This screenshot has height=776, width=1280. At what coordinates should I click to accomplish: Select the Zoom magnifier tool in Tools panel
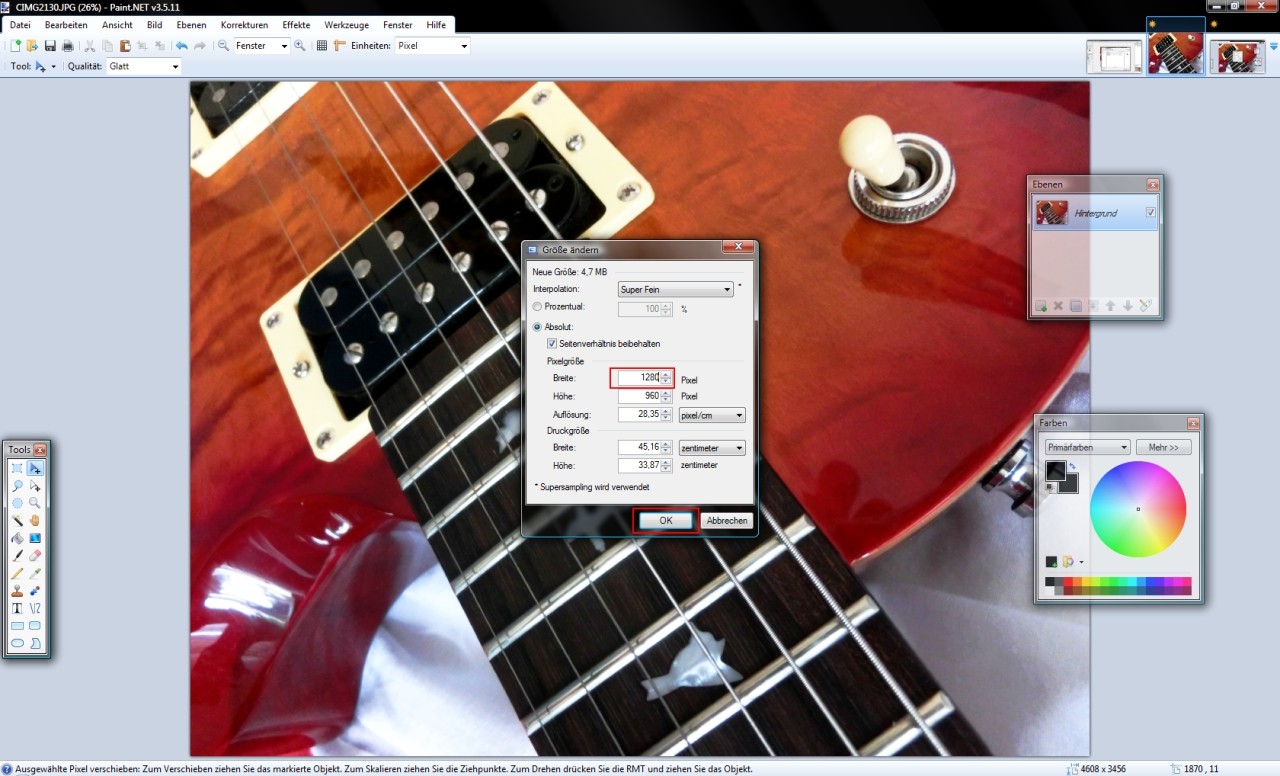(35, 503)
